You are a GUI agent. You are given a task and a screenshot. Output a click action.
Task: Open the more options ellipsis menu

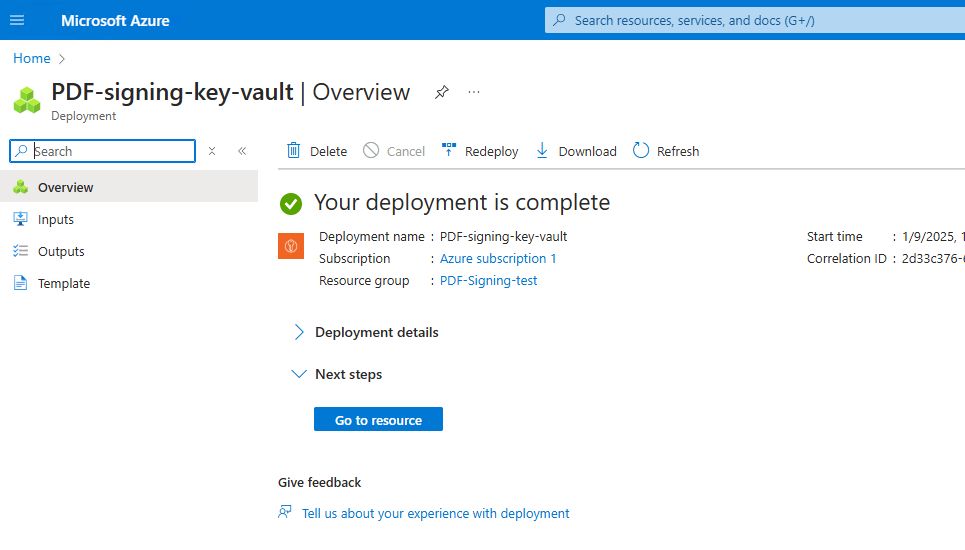point(473,92)
